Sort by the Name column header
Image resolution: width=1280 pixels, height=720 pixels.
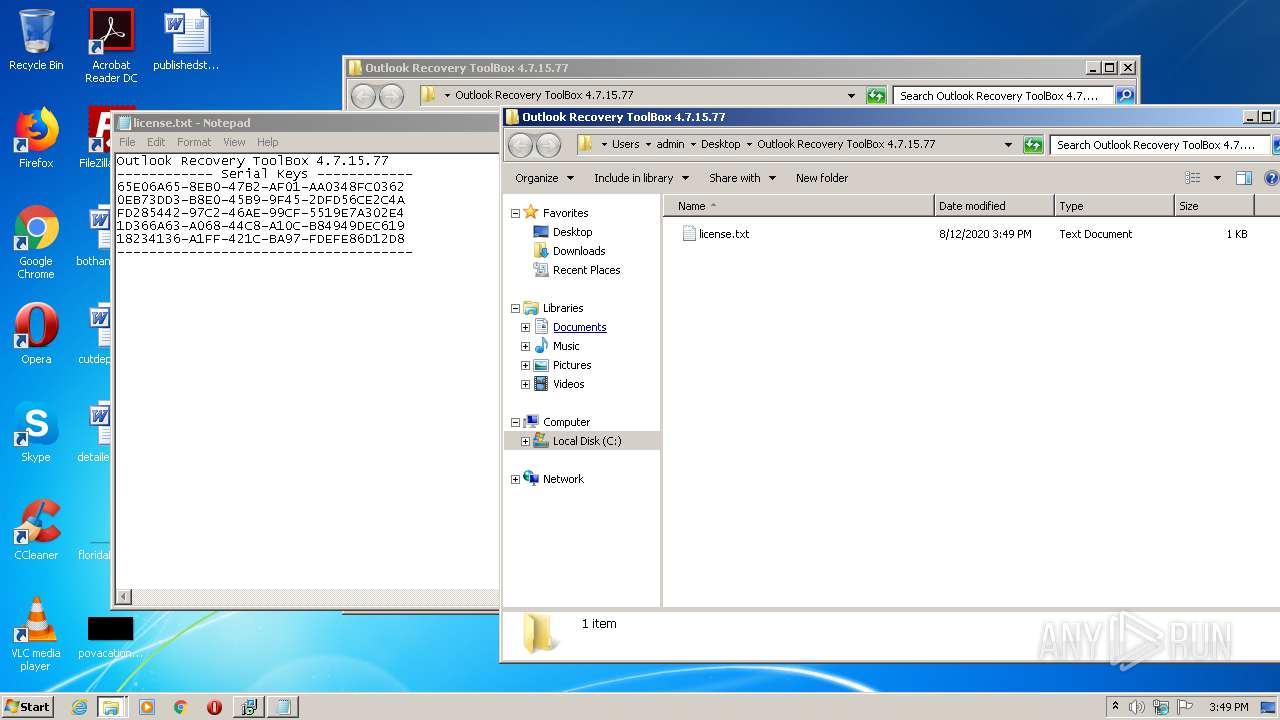[x=798, y=206]
